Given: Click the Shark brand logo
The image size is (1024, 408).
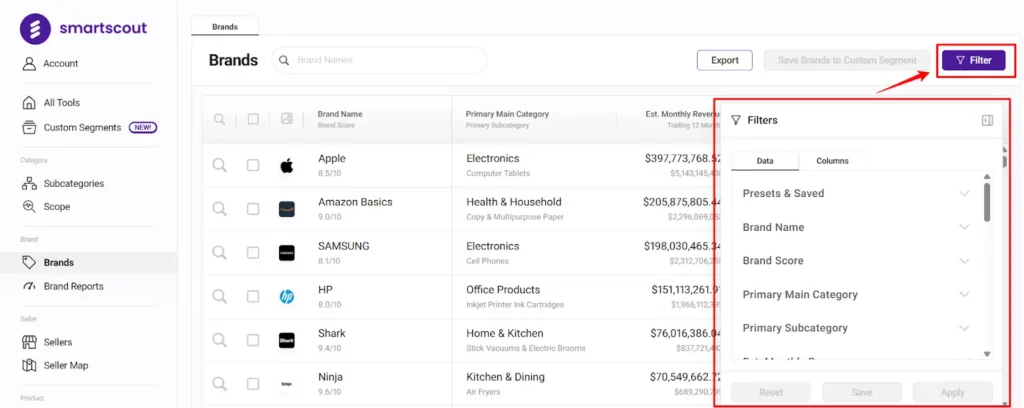Looking at the screenshot, I should pos(287,340).
